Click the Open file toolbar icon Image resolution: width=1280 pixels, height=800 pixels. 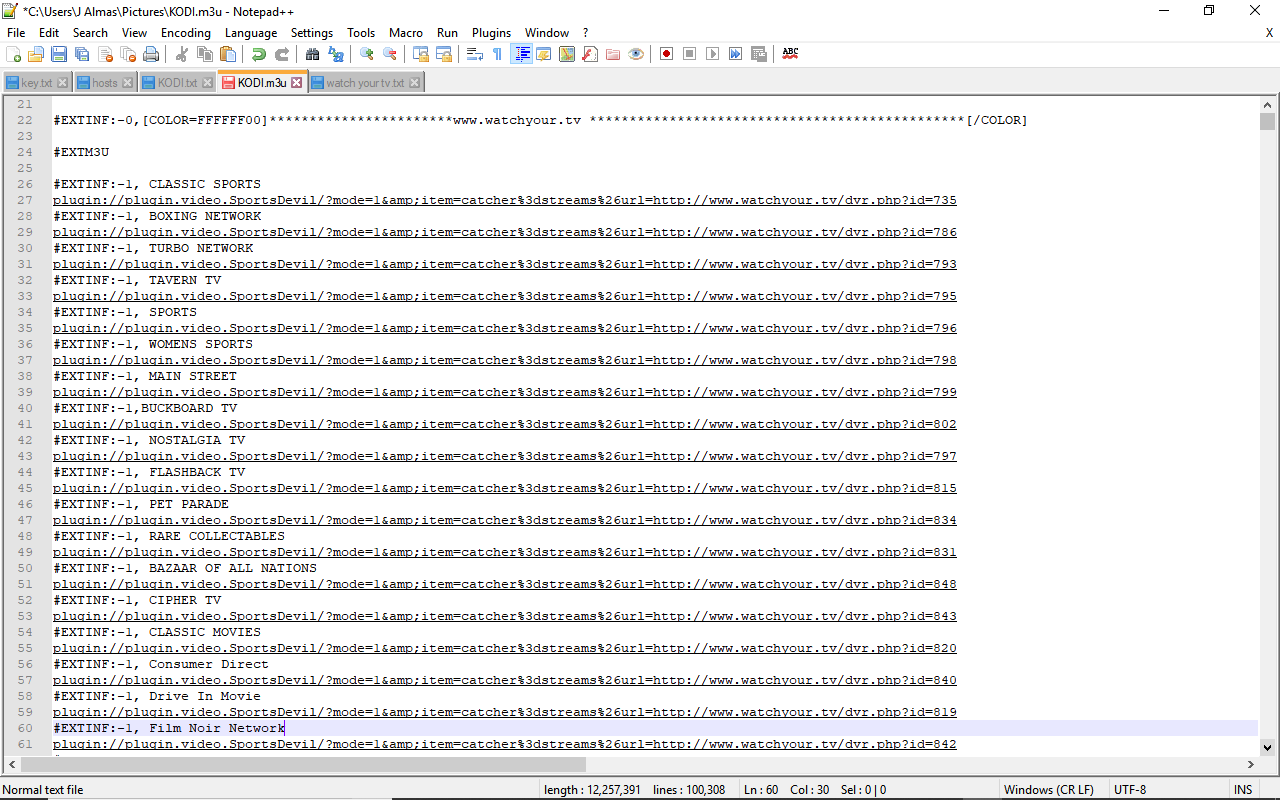tap(36, 54)
